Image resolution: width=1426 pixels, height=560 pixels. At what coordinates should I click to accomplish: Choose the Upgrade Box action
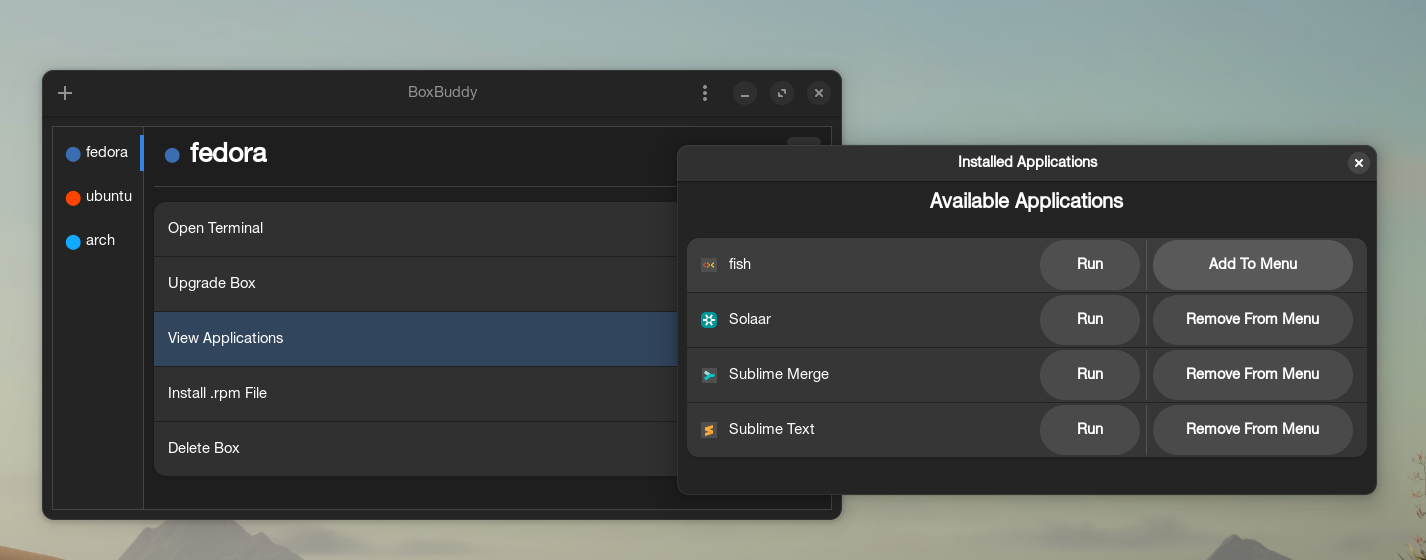pos(416,284)
